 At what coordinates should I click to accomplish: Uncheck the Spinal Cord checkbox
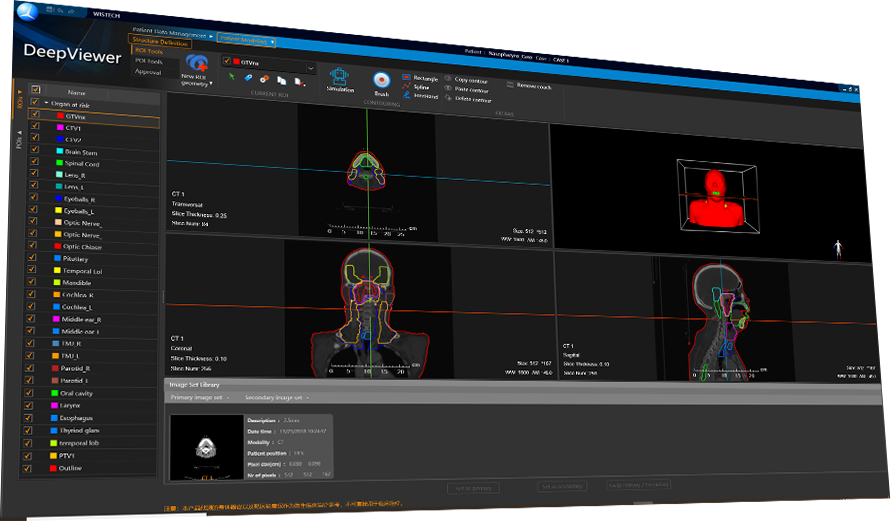coord(35,161)
